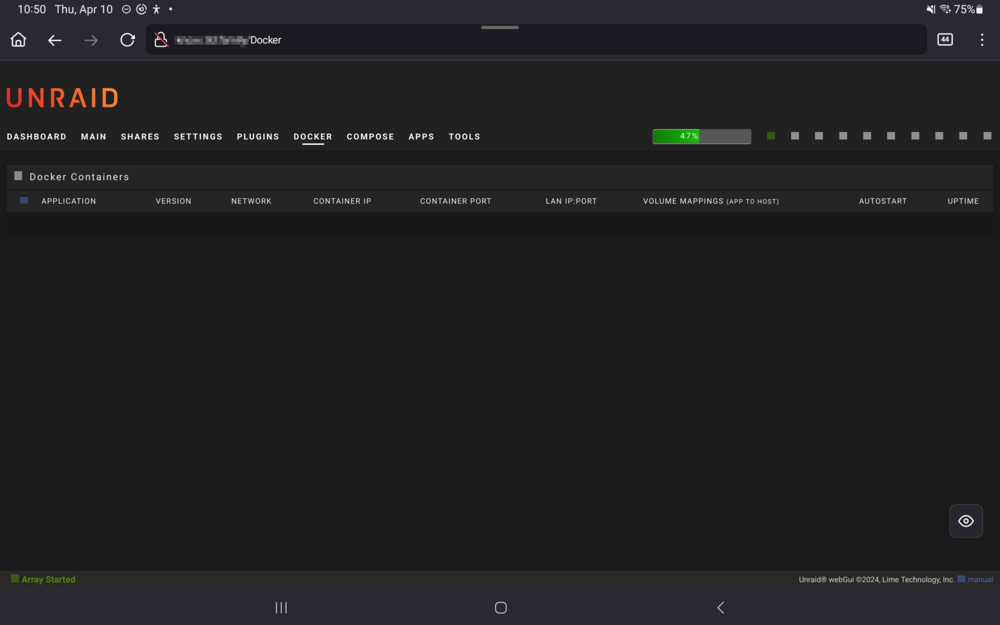Viewport: 1000px width, 625px height.
Task: Click the Version column header
Action: pos(173,201)
